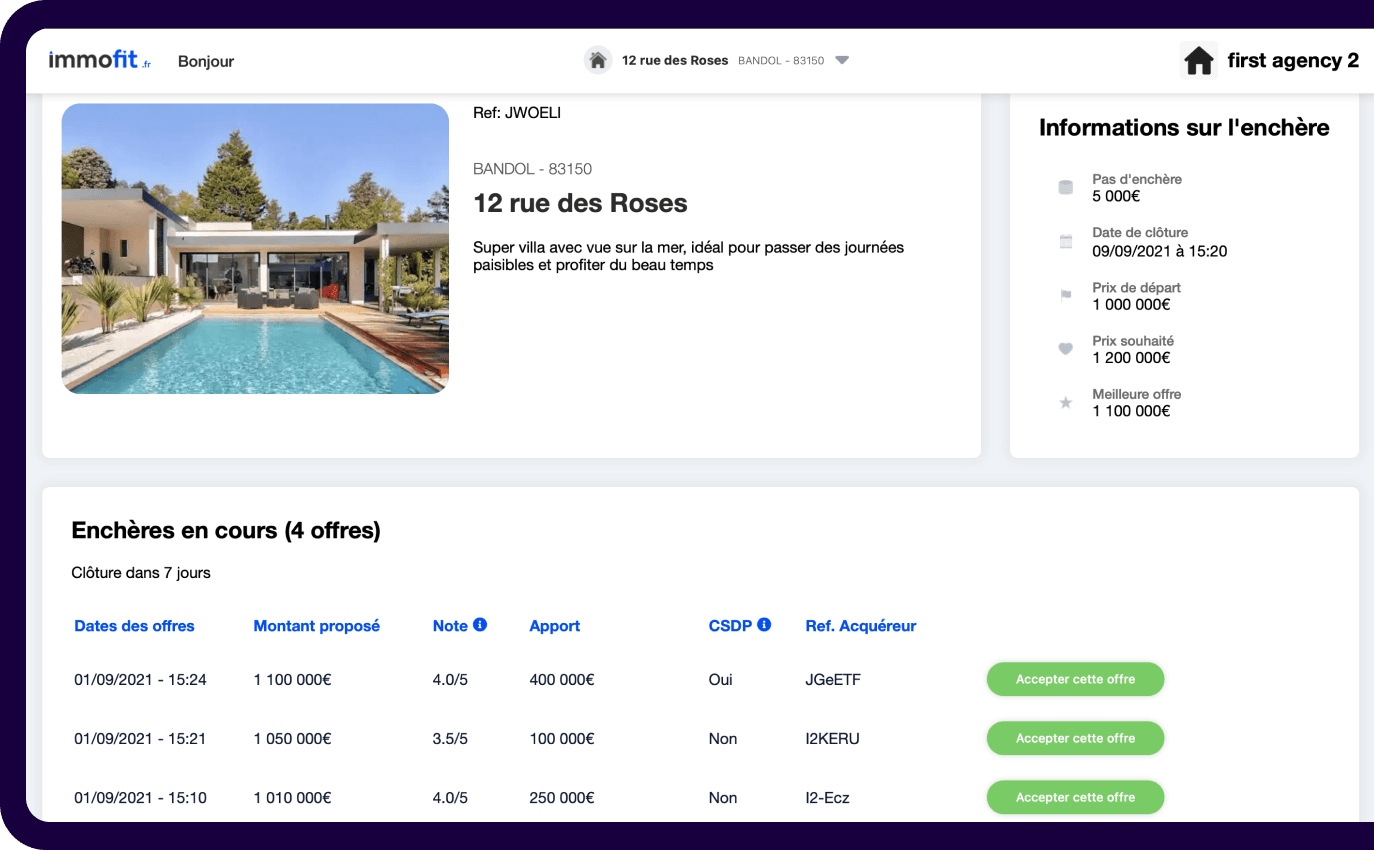This screenshot has width=1374, height=850.
Task: Accept the 1 010 000€ offer from I2-Ecz
Action: coord(1075,797)
